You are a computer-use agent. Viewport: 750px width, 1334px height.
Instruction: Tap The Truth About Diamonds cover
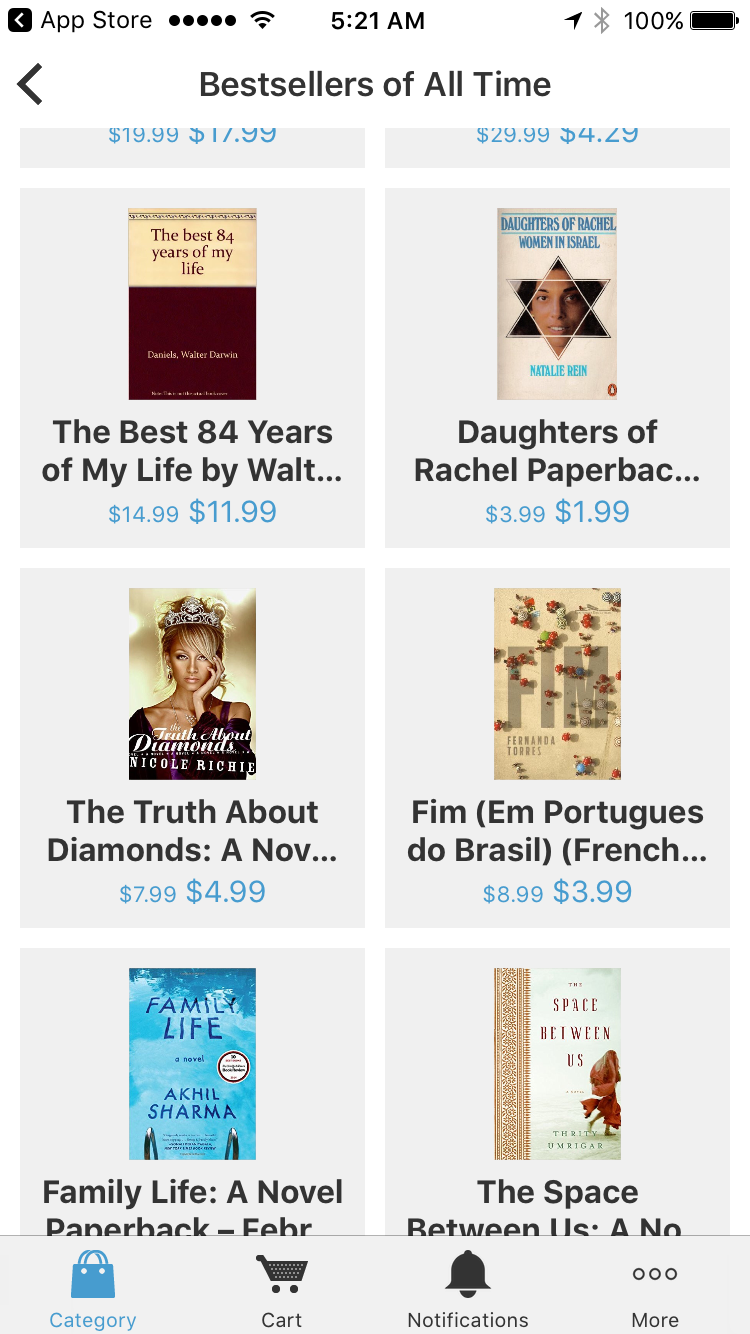[192, 684]
